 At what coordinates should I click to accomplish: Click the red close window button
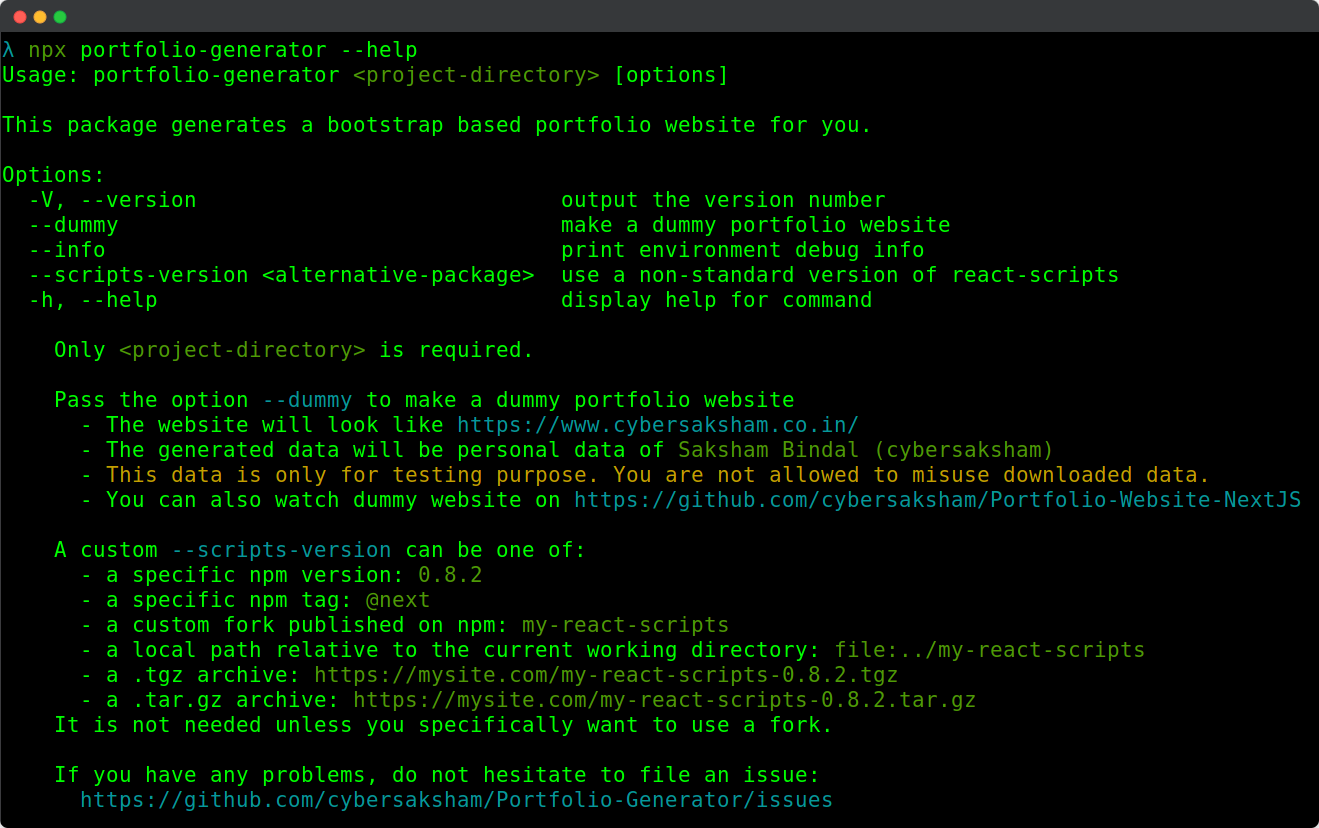point(20,17)
